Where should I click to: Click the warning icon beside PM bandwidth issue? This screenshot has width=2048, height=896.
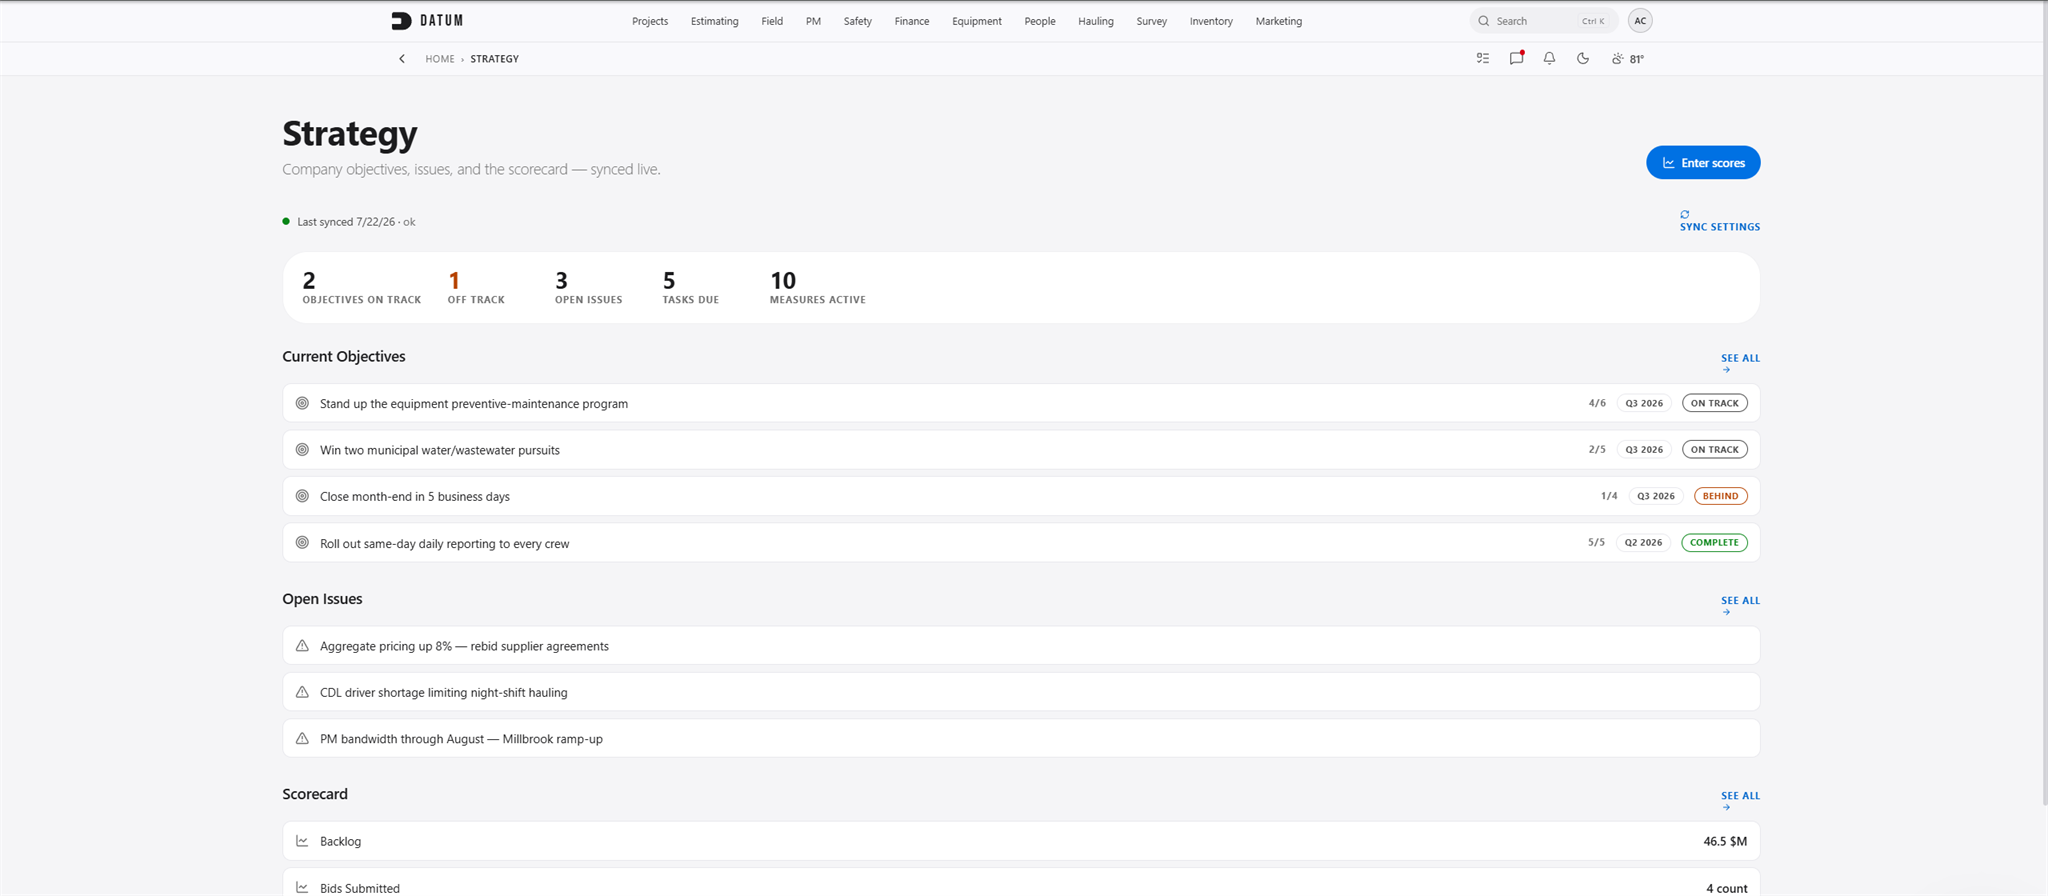(302, 739)
